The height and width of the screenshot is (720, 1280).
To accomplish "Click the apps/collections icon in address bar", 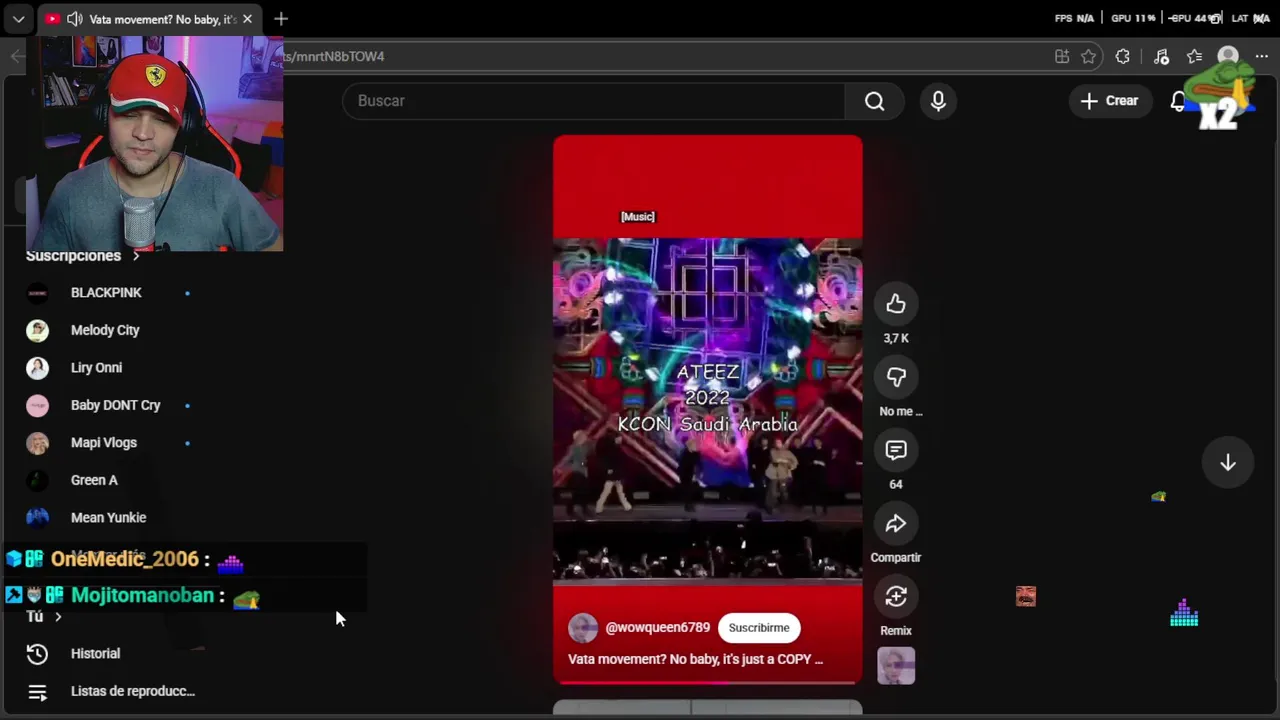I will pyautogui.click(x=1062, y=57).
